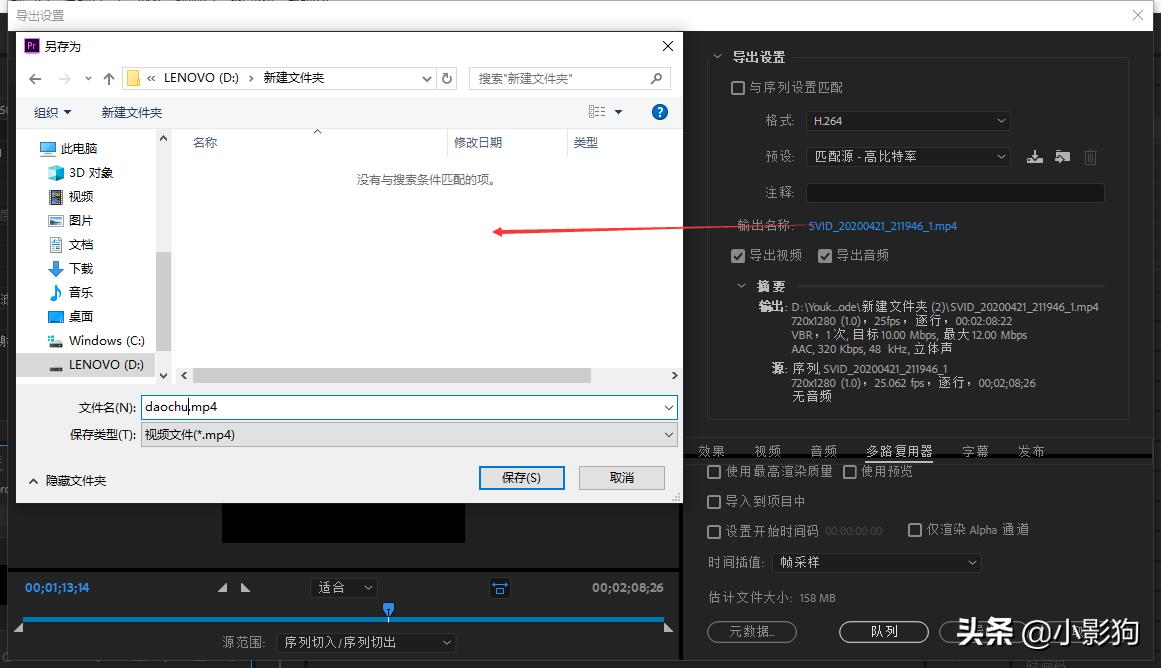Enable 使用最高渲染质量 checkbox
The width and height of the screenshot is (1161, 668).
coord(714,472)
